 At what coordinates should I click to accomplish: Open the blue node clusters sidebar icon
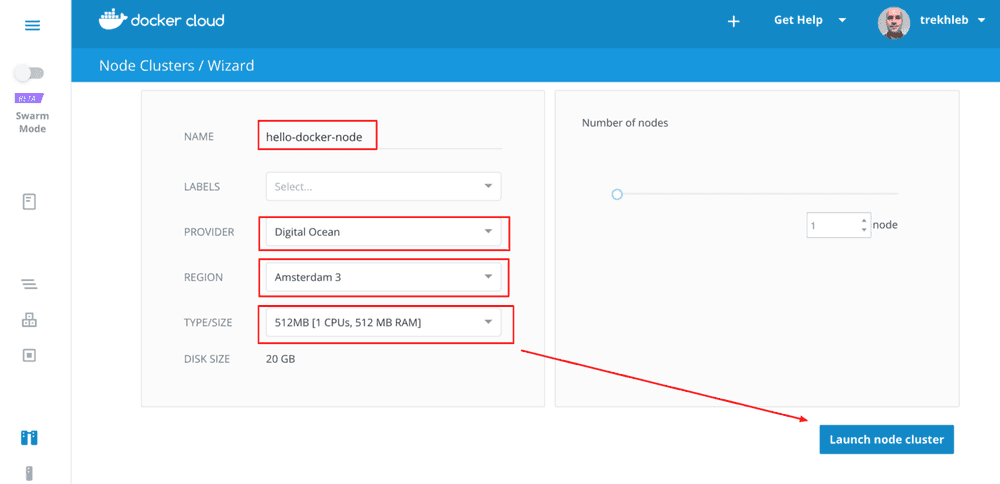[29, 437]
